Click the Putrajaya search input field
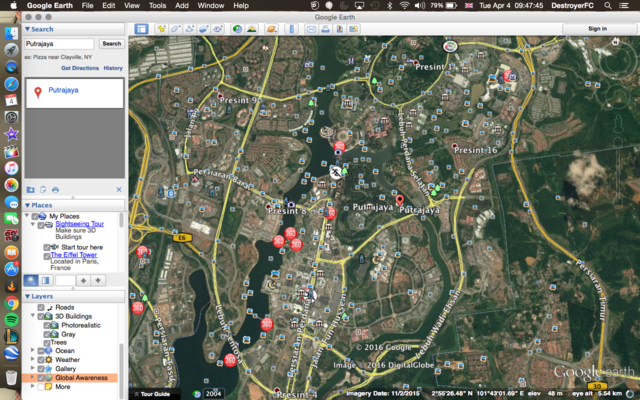 59,44
